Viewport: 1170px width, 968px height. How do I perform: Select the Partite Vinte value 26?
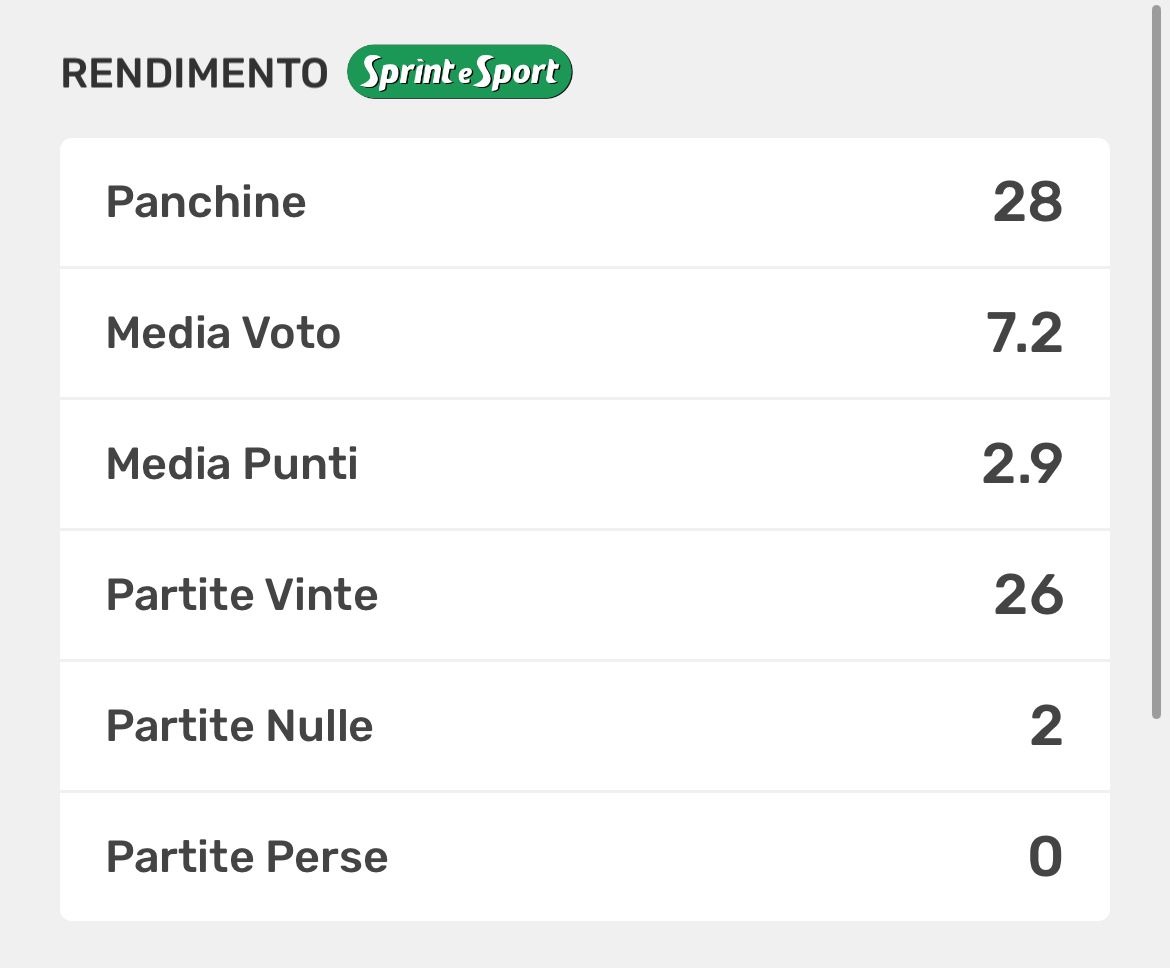[1028, 595]
